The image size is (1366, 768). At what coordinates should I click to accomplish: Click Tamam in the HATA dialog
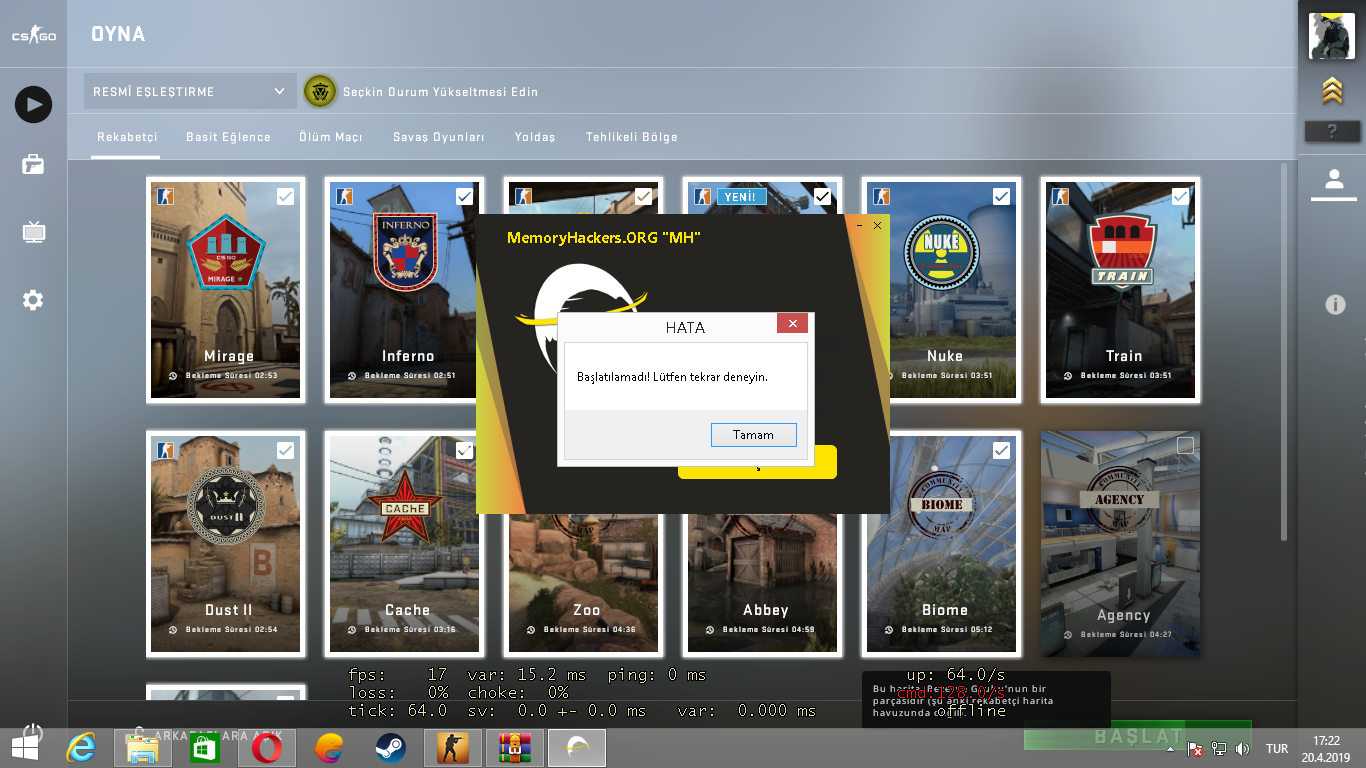click(x=754, y=435)
